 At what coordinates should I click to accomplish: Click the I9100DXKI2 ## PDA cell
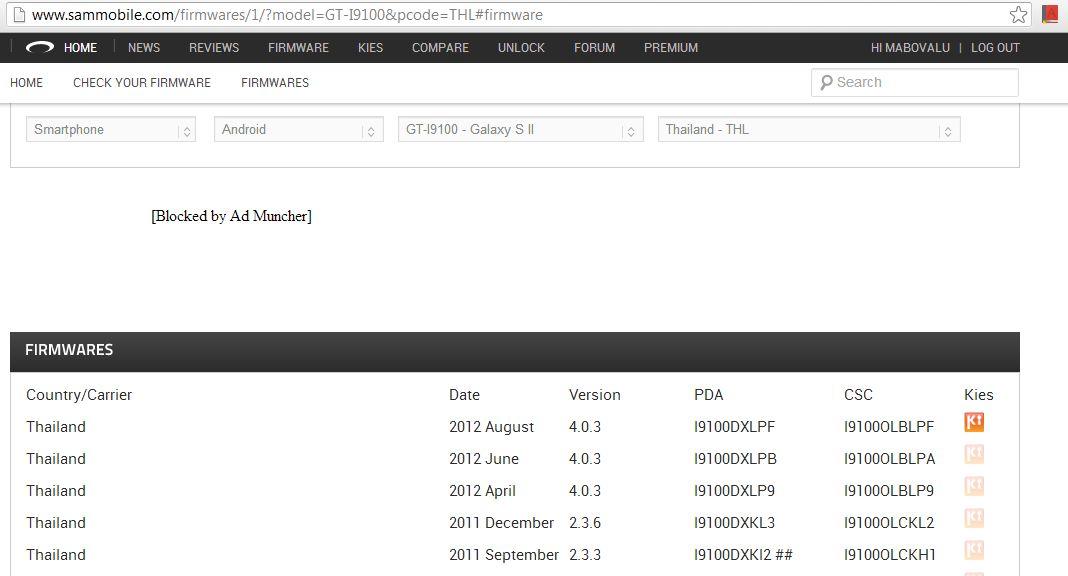pos(743,555)
